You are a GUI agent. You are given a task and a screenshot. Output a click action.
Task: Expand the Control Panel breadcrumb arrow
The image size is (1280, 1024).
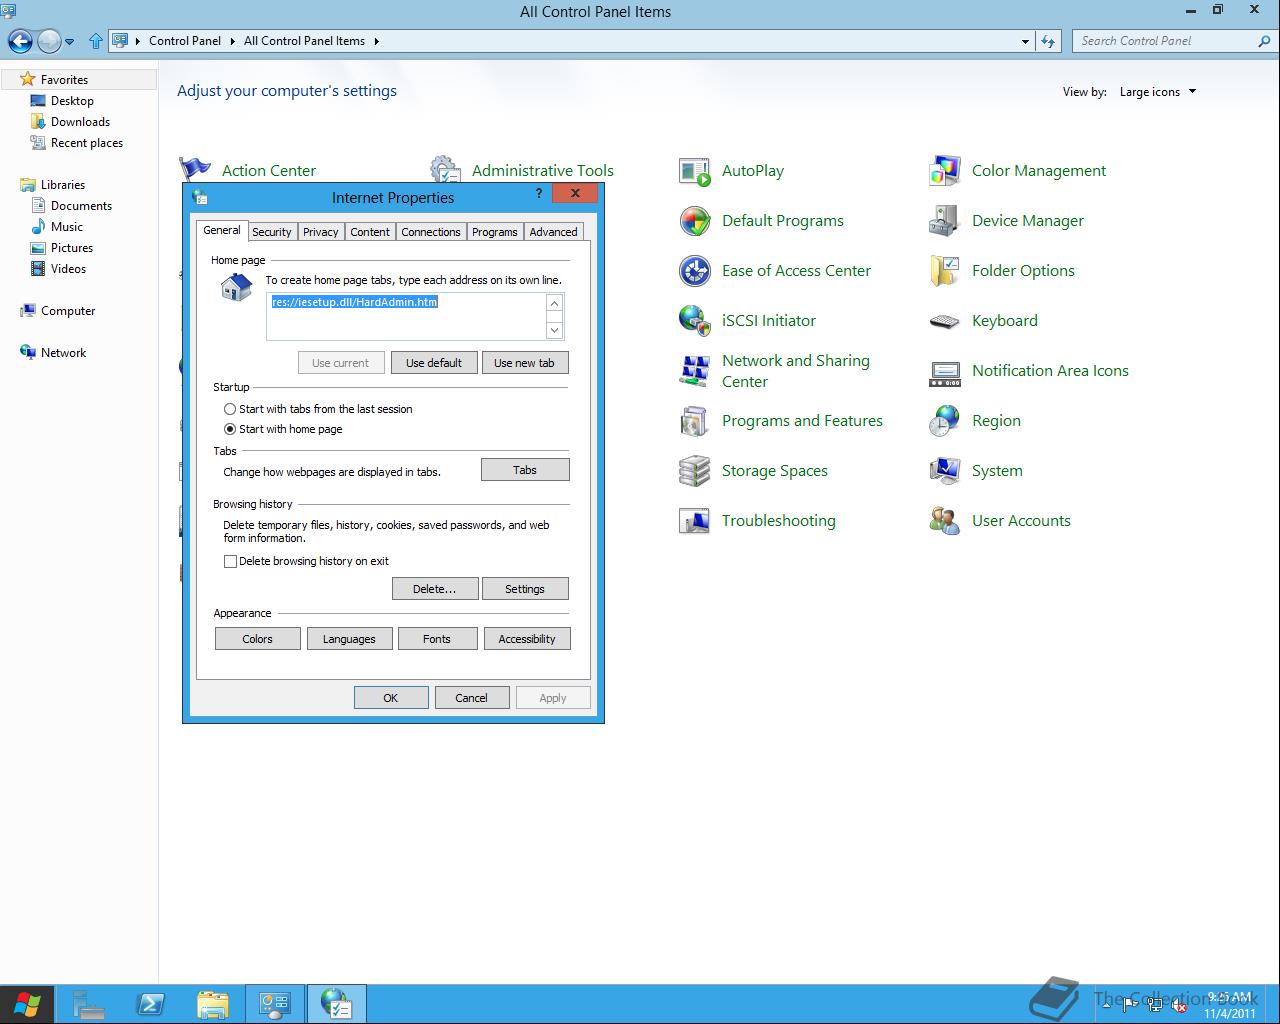coord(232,41)
